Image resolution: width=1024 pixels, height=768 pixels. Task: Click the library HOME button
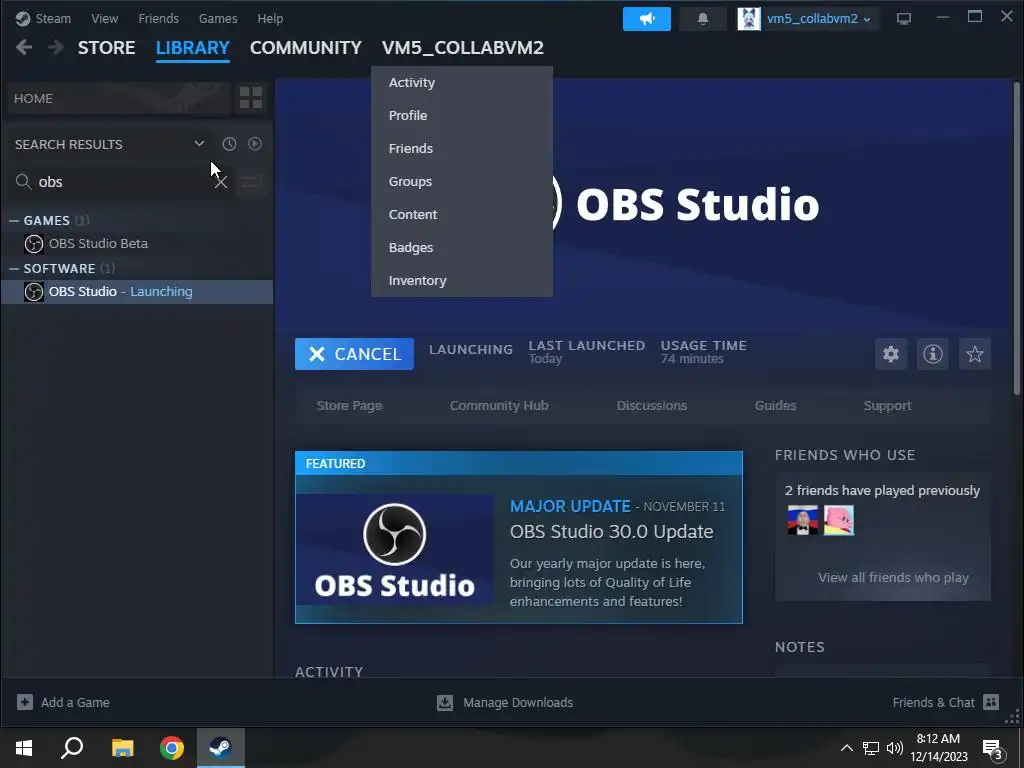[x=119, y=98]
